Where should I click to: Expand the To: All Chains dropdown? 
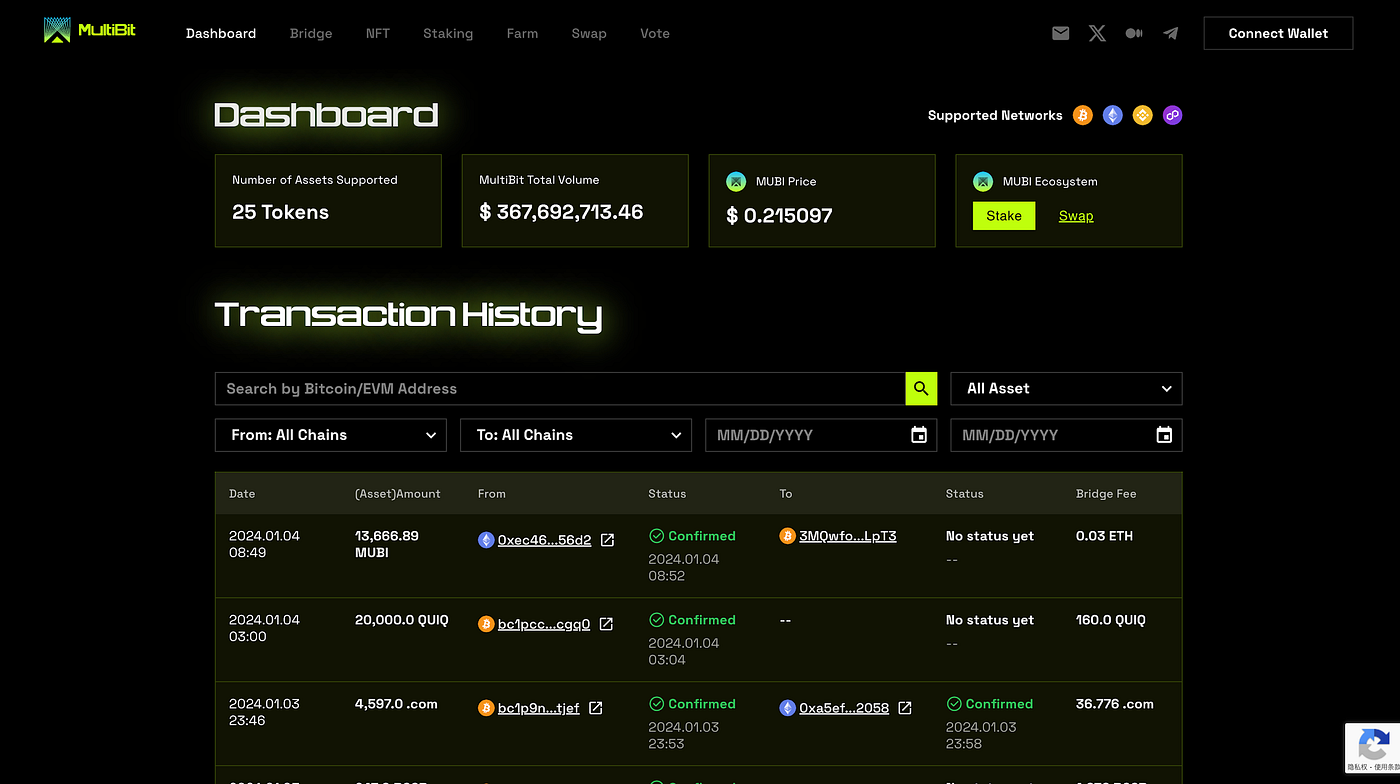click(x=576, y=435)
